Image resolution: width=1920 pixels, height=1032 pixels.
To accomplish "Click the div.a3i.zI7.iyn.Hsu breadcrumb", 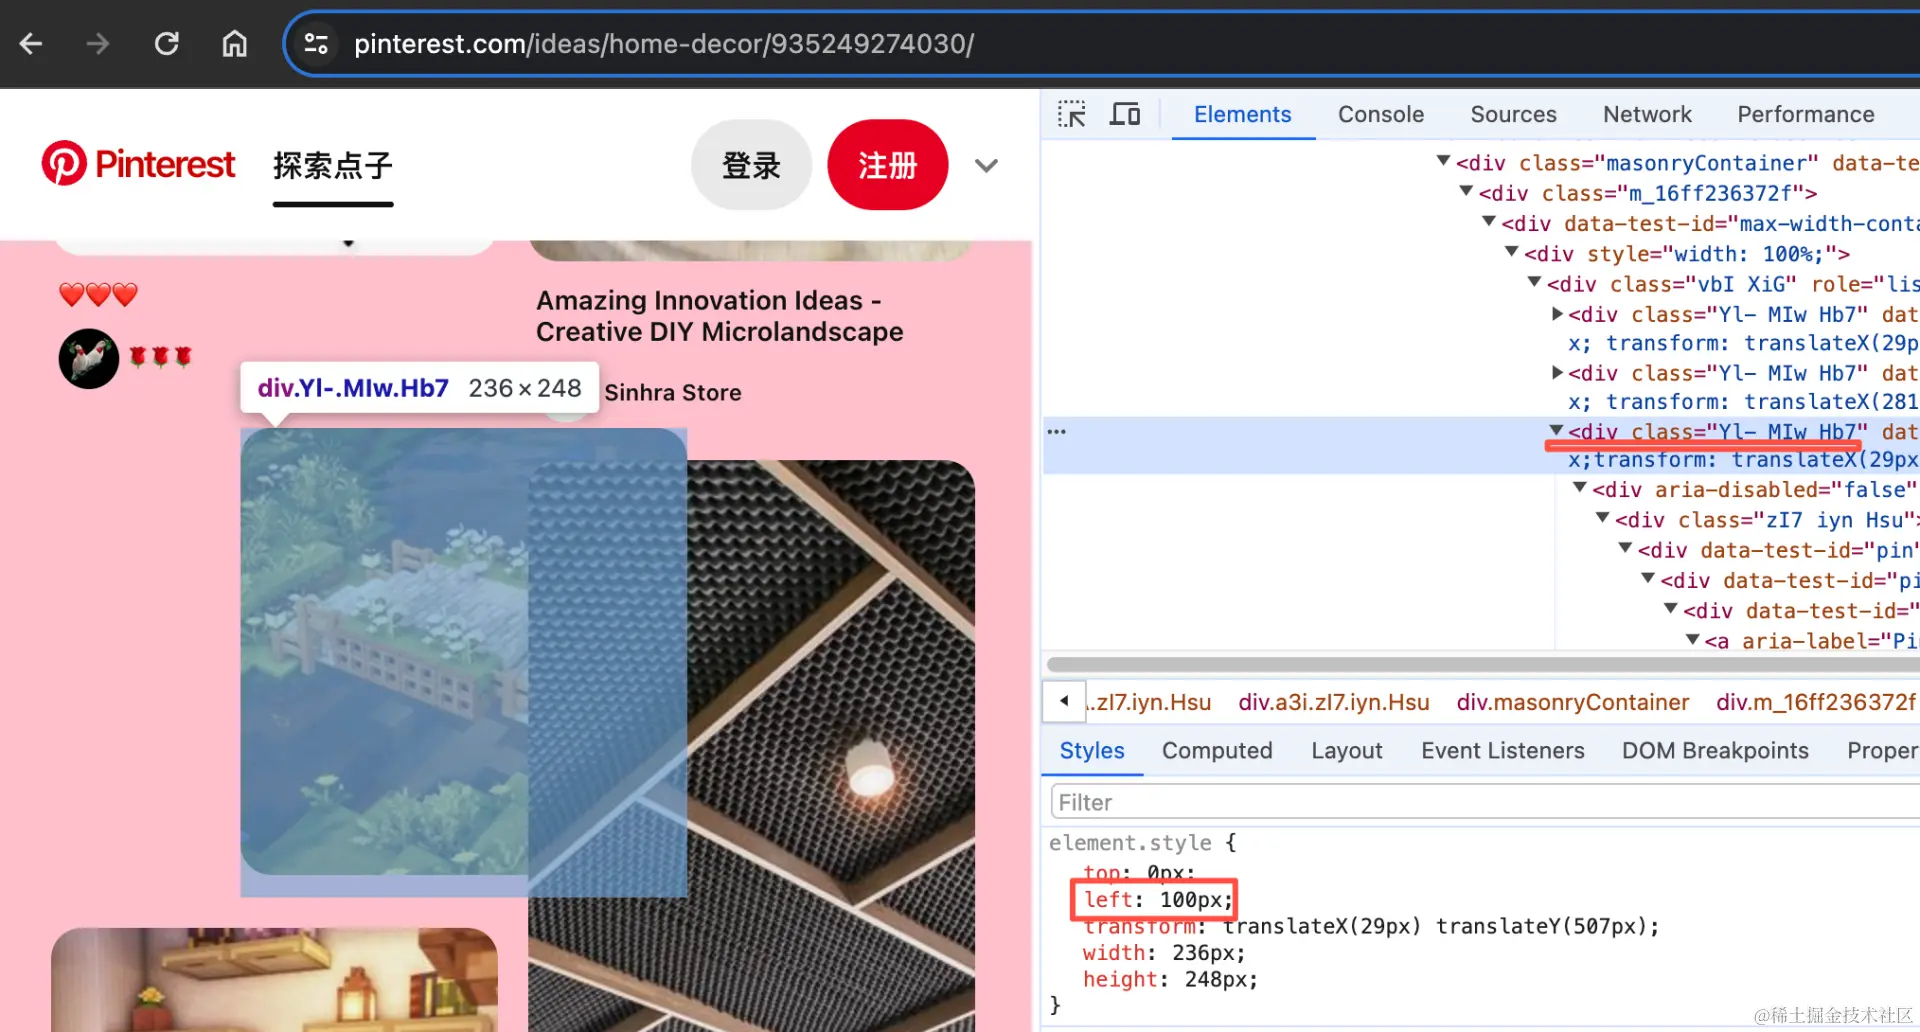I will click(x=1333, y=702).
